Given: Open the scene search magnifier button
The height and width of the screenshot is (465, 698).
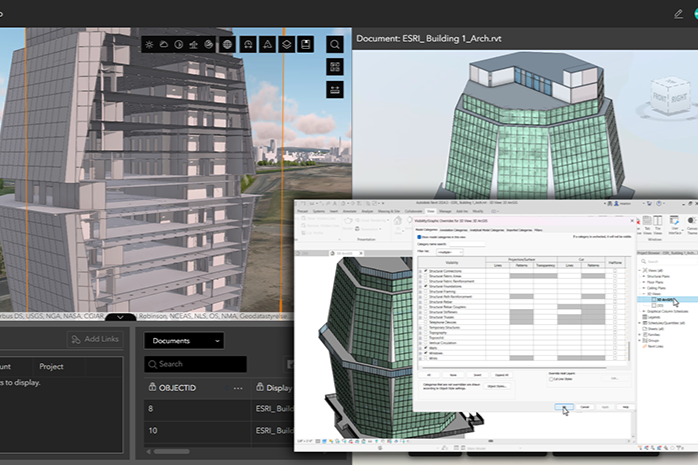Looking at the screenshot, I should [335, 44].
